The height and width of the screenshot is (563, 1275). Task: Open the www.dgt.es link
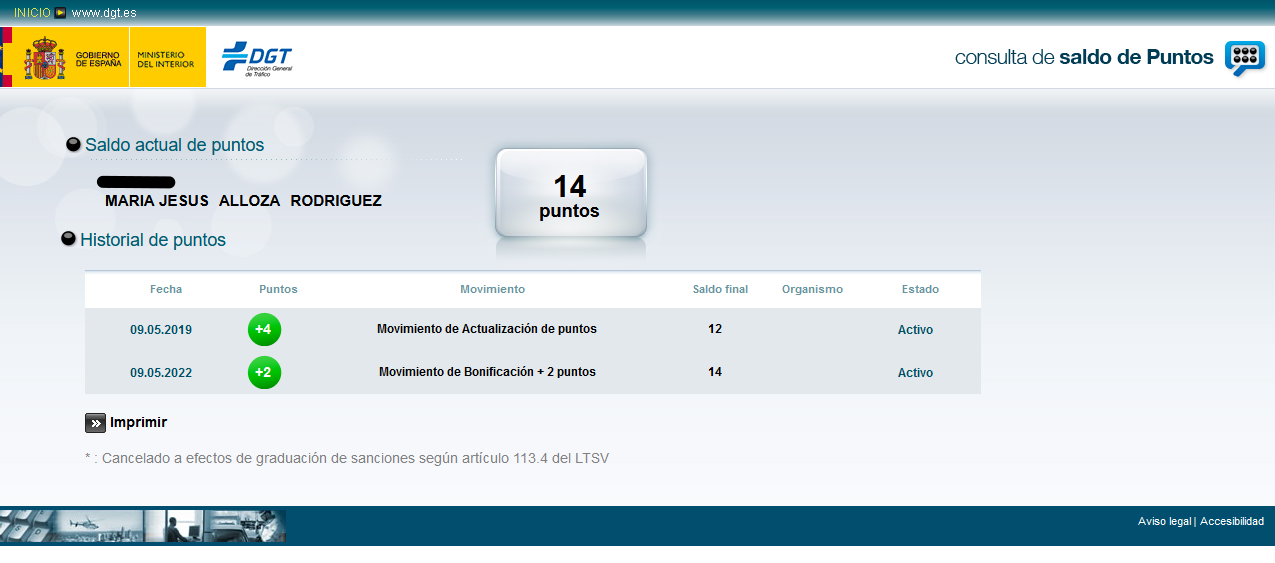pyautogui.click(x=105, y=13)
